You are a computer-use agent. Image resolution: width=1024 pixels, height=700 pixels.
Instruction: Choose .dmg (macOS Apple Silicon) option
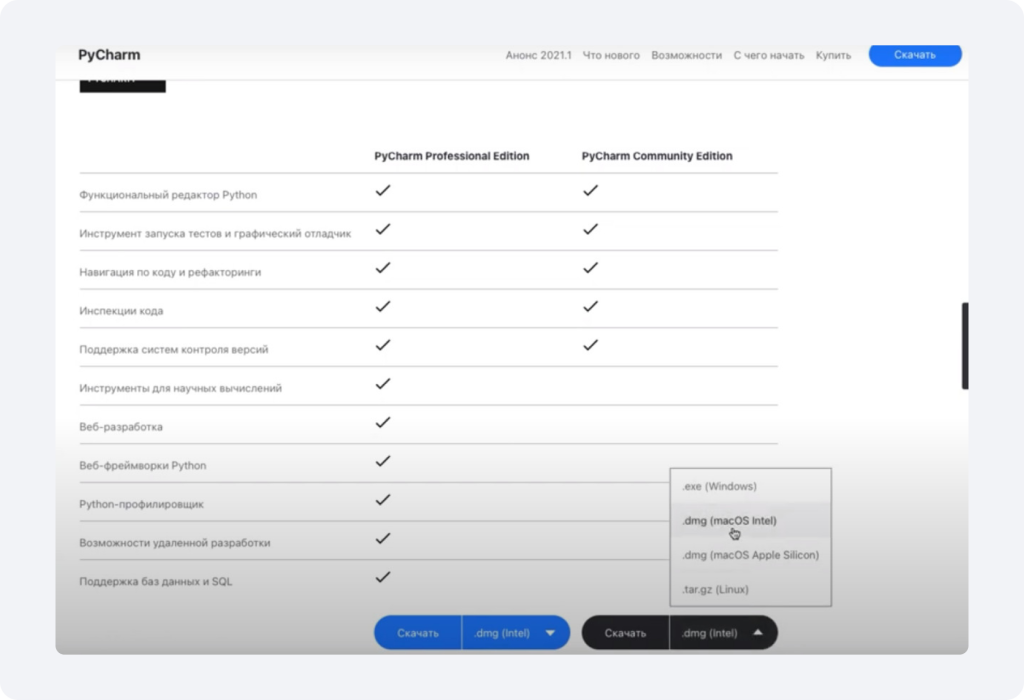[x=750, y=555]
